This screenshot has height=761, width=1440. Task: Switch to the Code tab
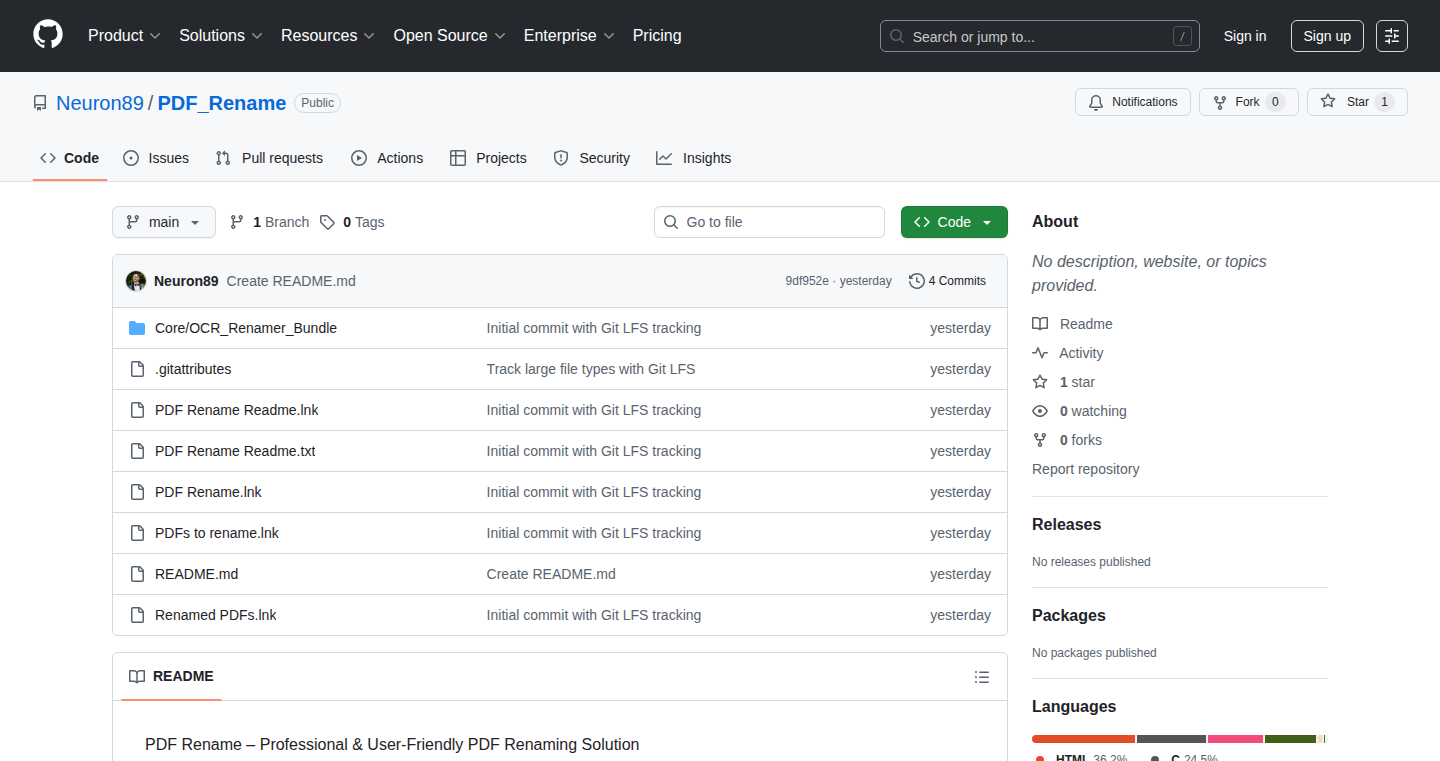pos(70,158)
